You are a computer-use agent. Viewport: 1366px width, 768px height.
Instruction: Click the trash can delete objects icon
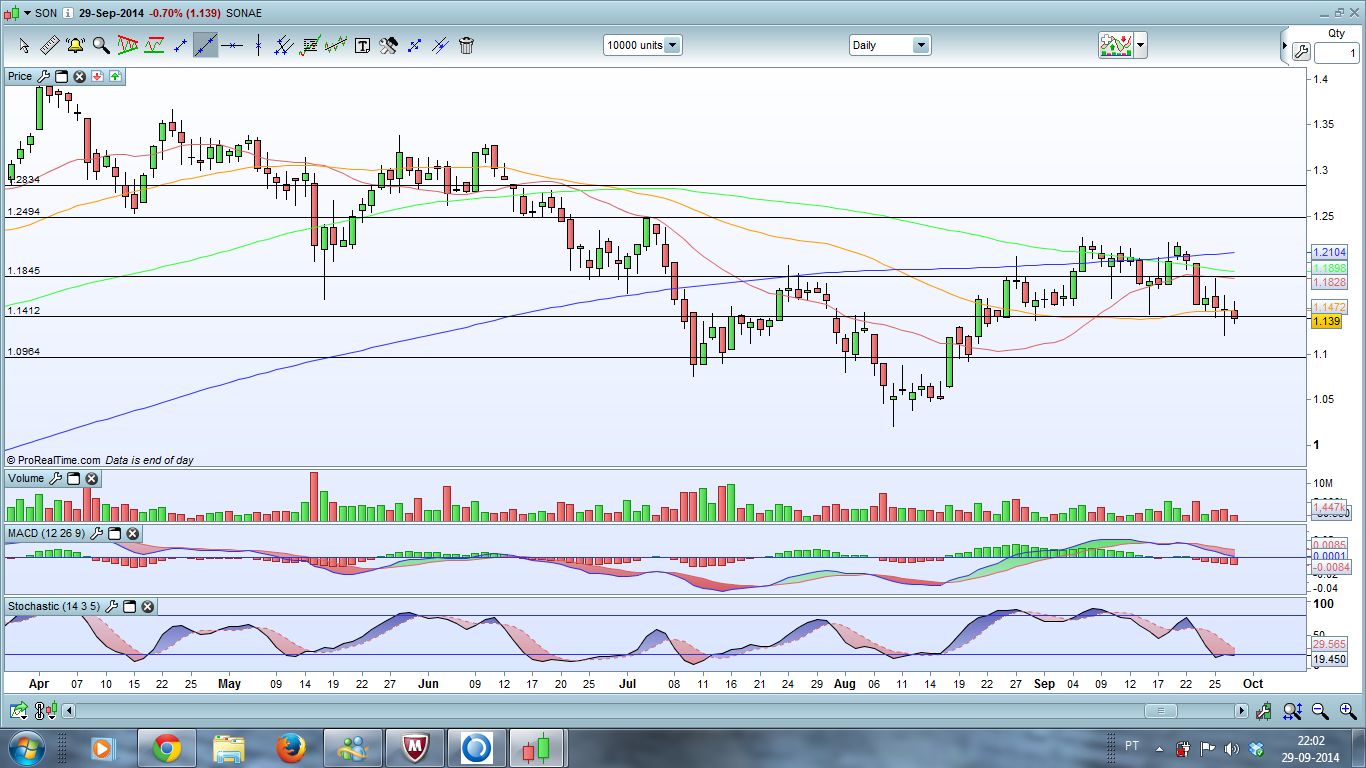(466, 45)
